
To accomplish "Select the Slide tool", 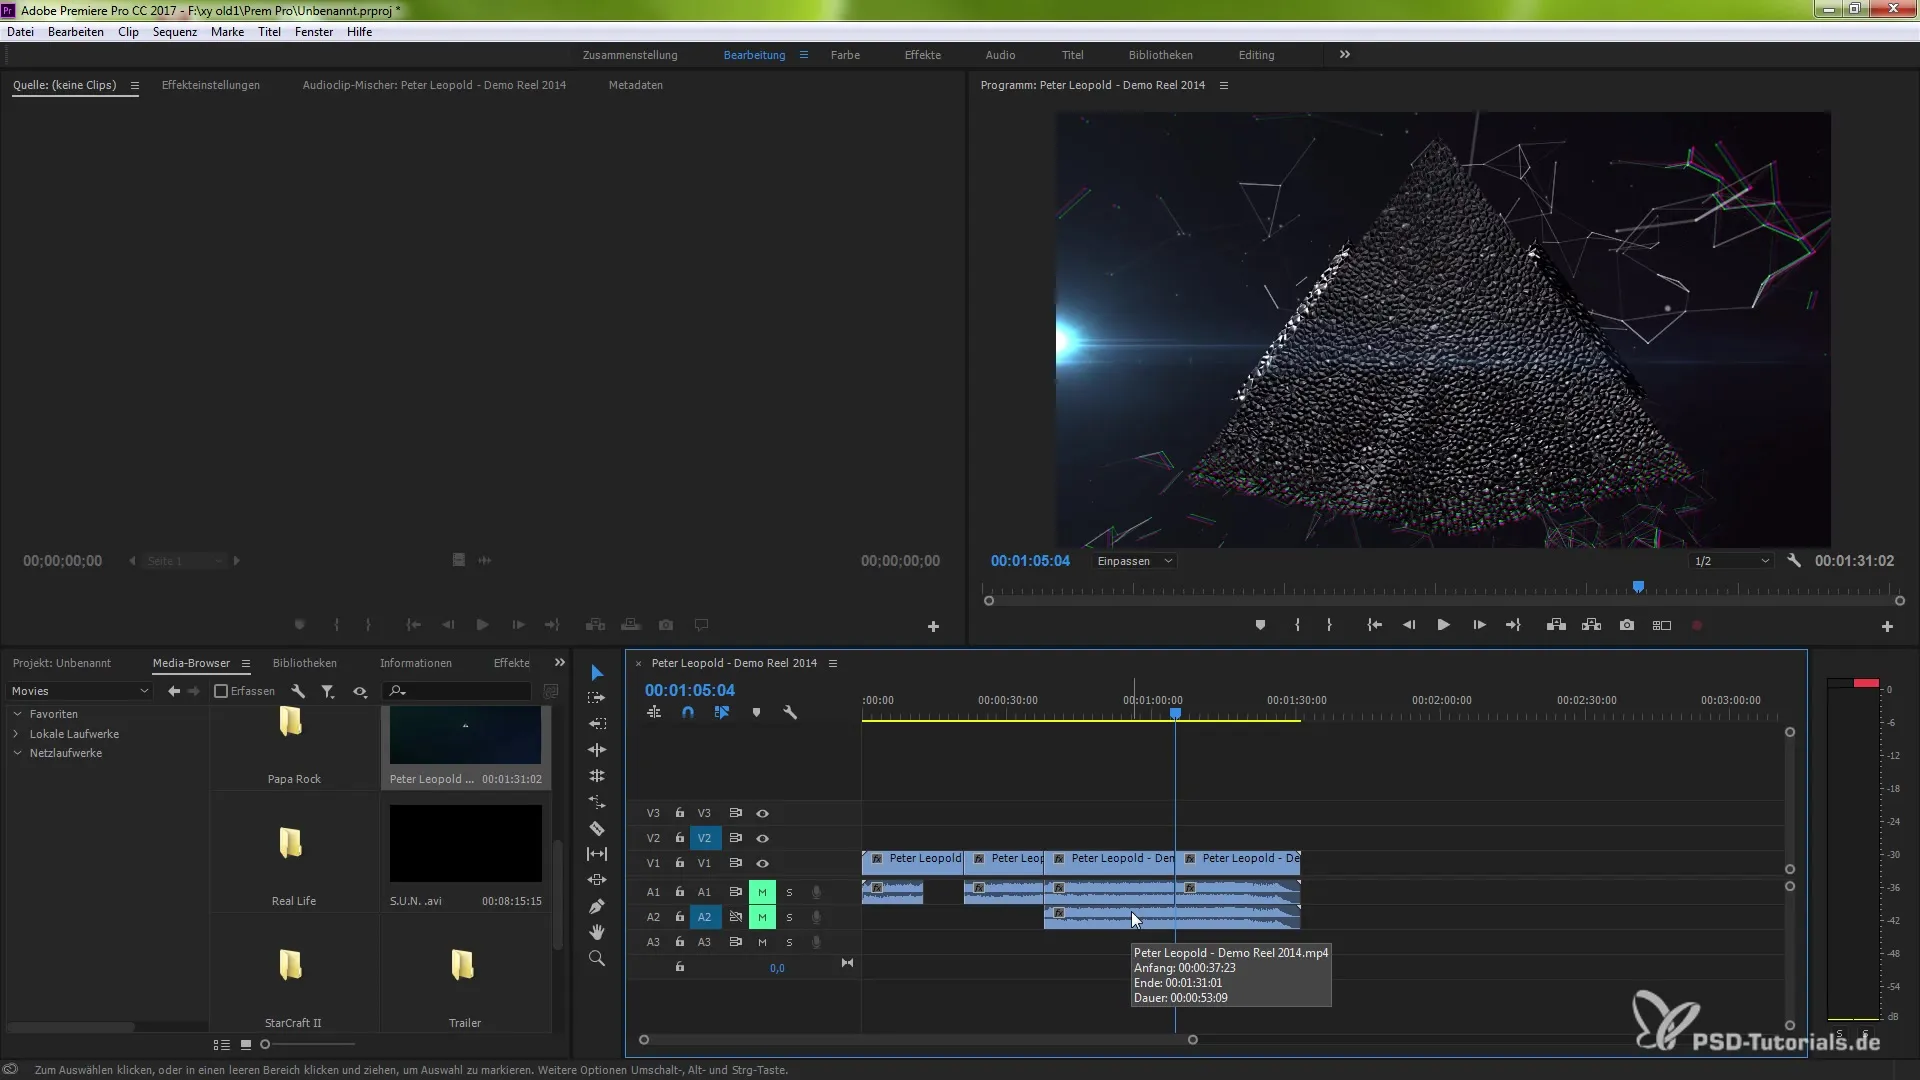I will tap(597, 880).
